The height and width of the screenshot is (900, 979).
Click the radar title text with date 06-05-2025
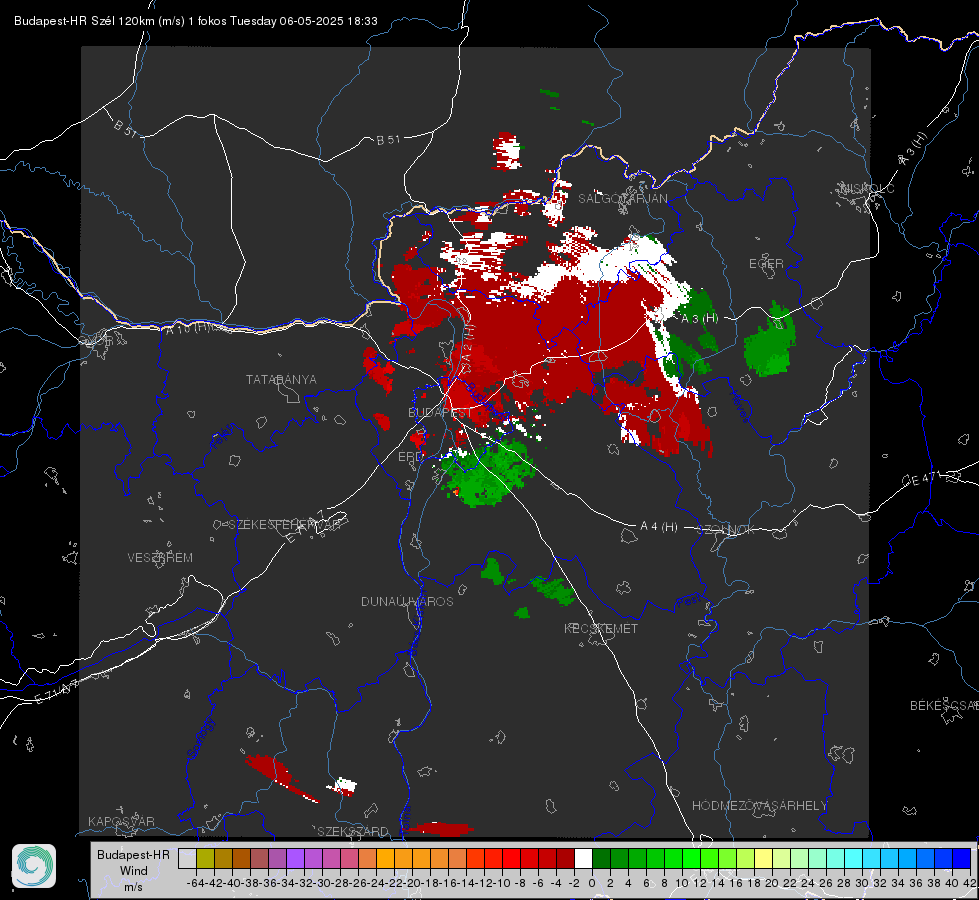pyautogui.click(x=196, y=21)
